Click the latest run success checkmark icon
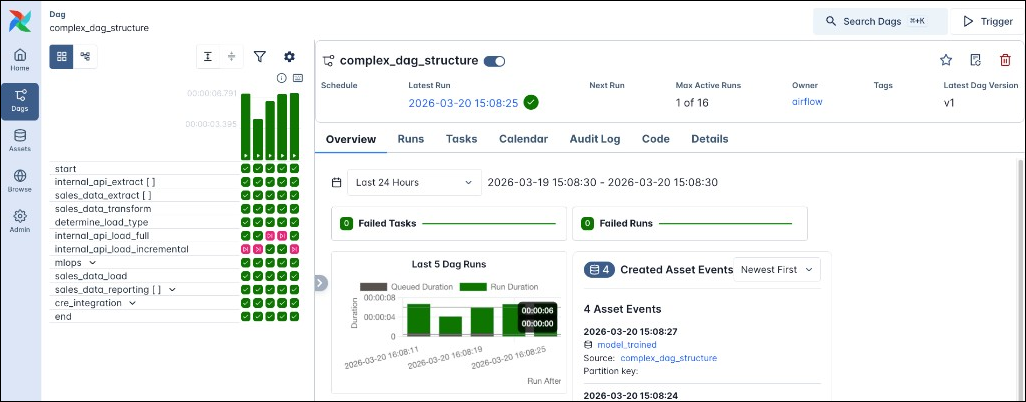 531,103
